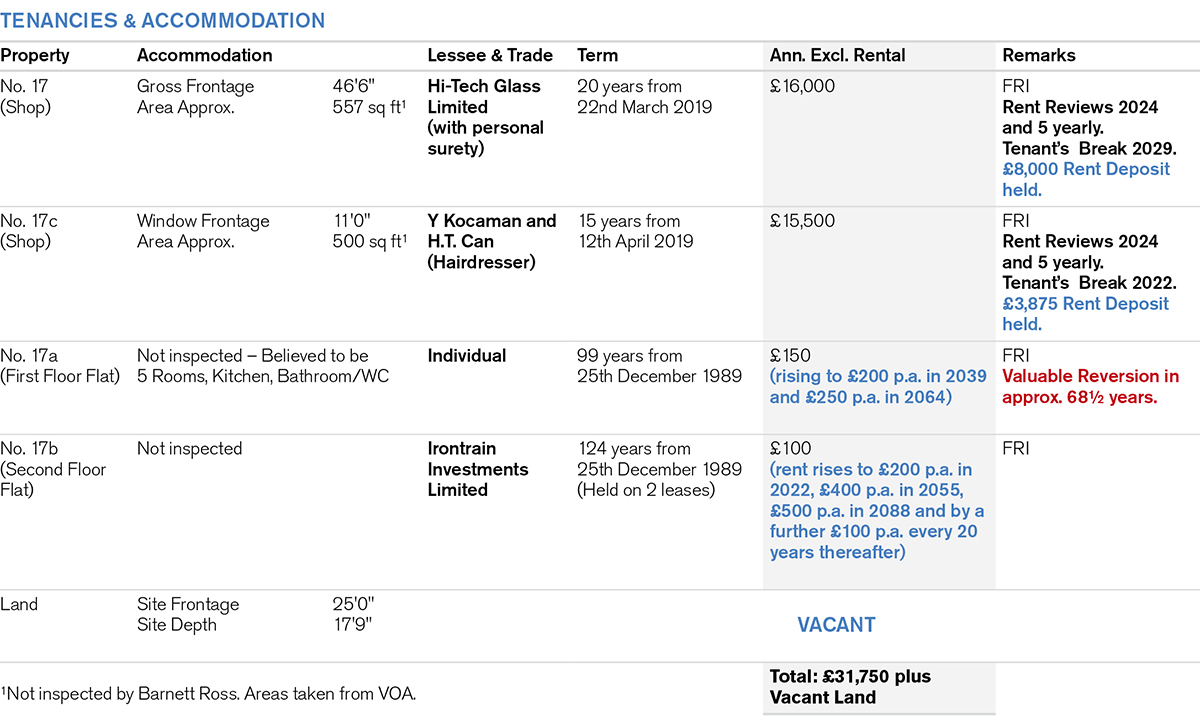Click the £15,500 rental amount
The height and width of the screenshot is (724, 1200).
[802, 222]
